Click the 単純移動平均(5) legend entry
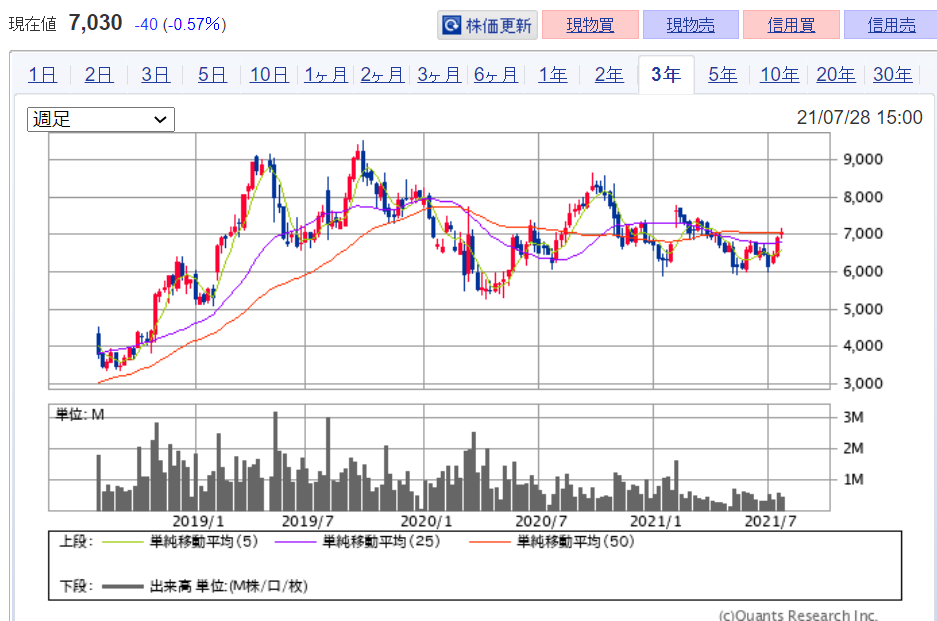Image resolution: width=937 pixels, height=621 pixels. pyautogui.click(x=204, y=542)
